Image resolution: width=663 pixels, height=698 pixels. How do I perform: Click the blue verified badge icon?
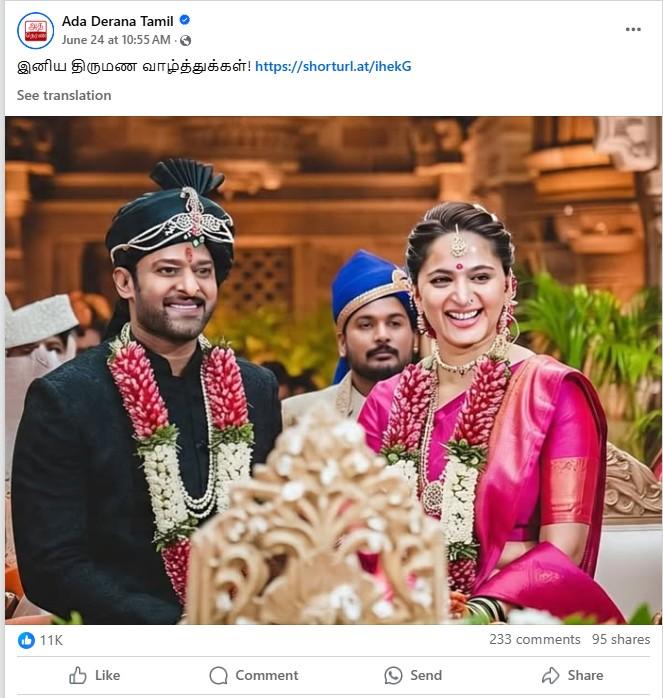[x=185, y=20]
